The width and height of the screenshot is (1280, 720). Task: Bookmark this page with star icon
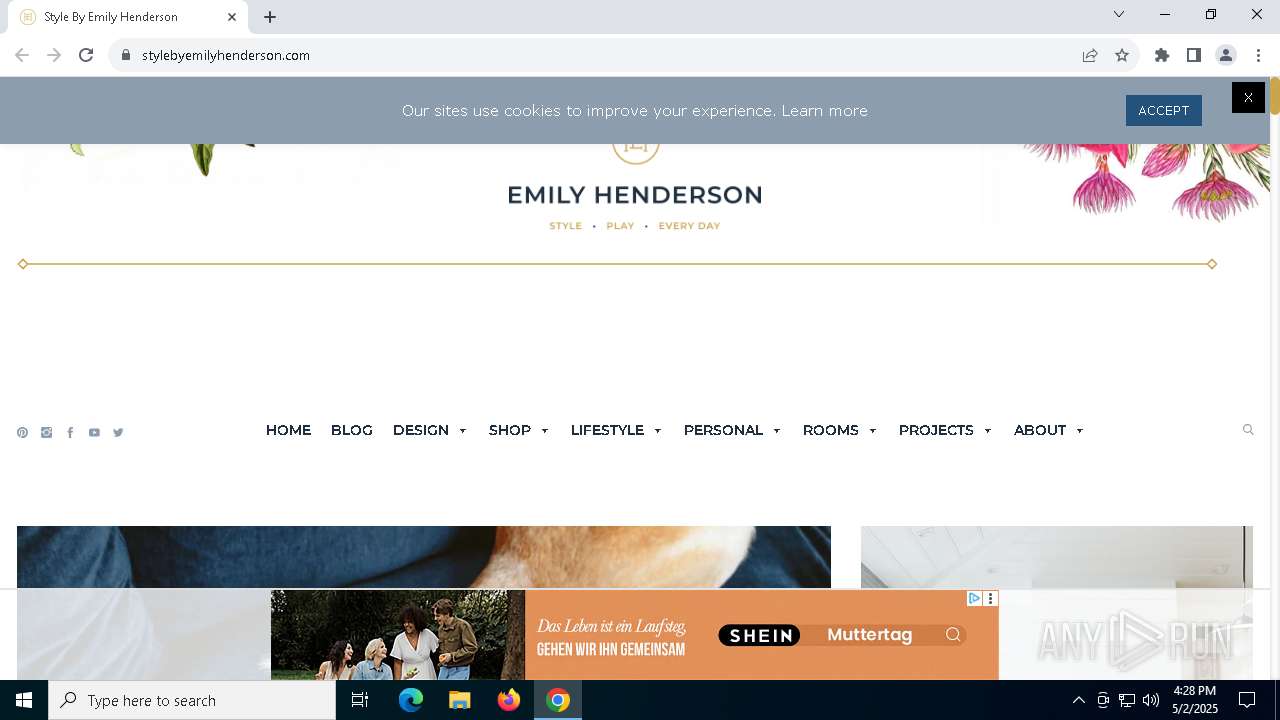tap(1122, 55)
